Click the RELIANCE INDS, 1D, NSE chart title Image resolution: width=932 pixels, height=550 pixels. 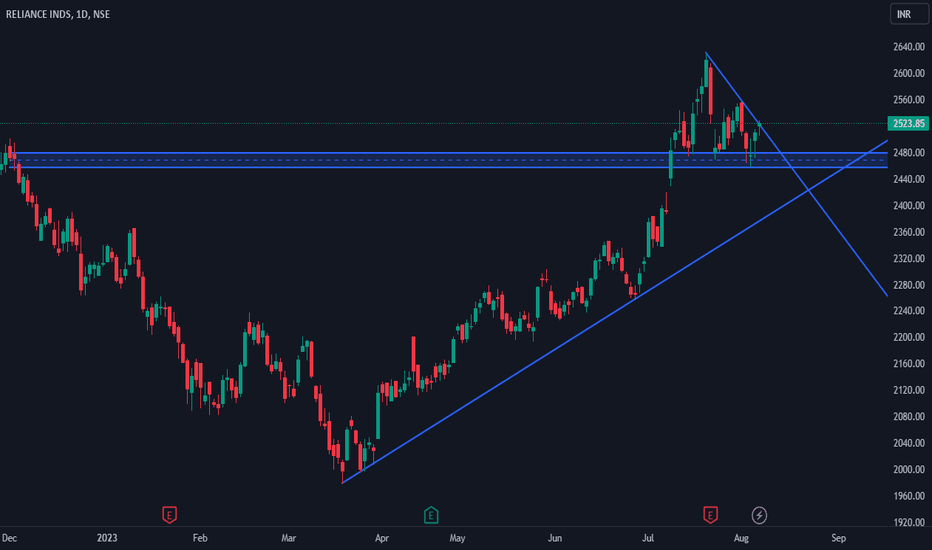tap(58, 14)
